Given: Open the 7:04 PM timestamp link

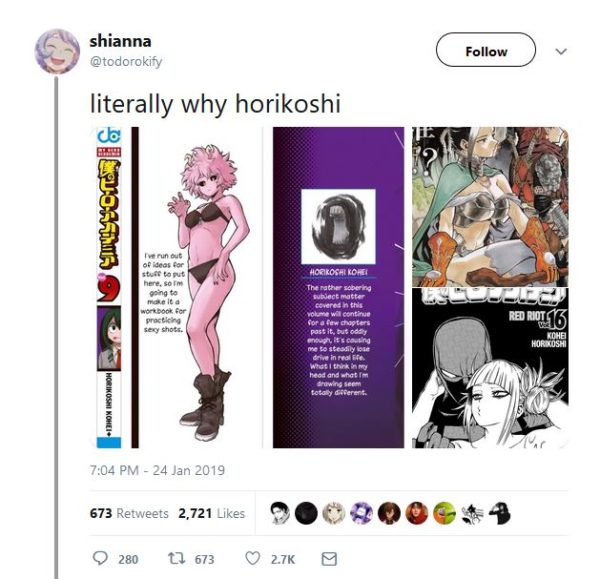Looking at the screenshot, I should [x=157, y=470].
